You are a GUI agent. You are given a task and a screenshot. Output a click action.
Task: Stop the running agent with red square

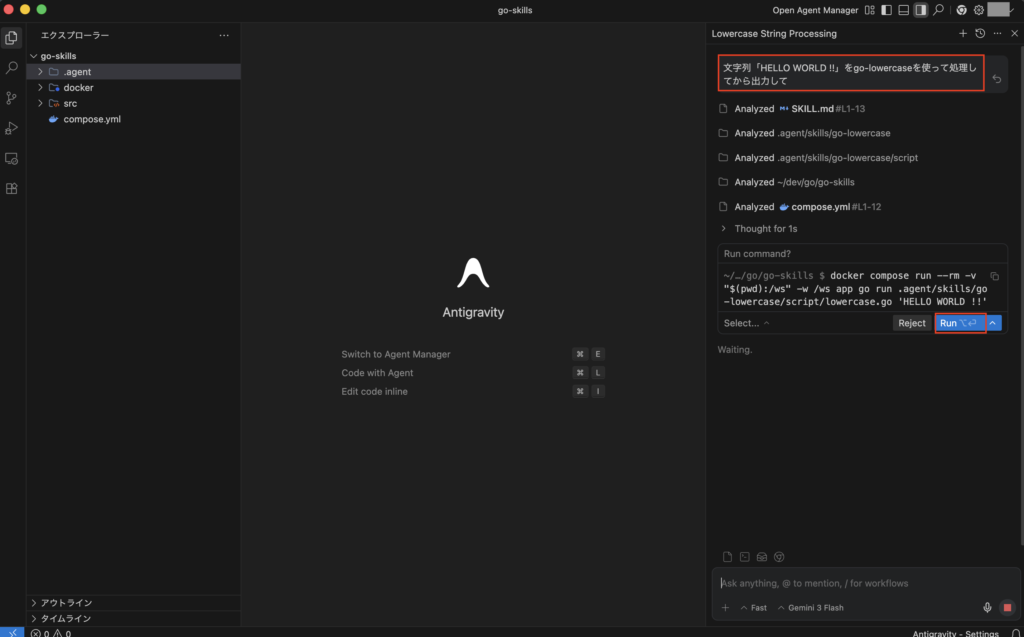click(x=1007, y=607)
